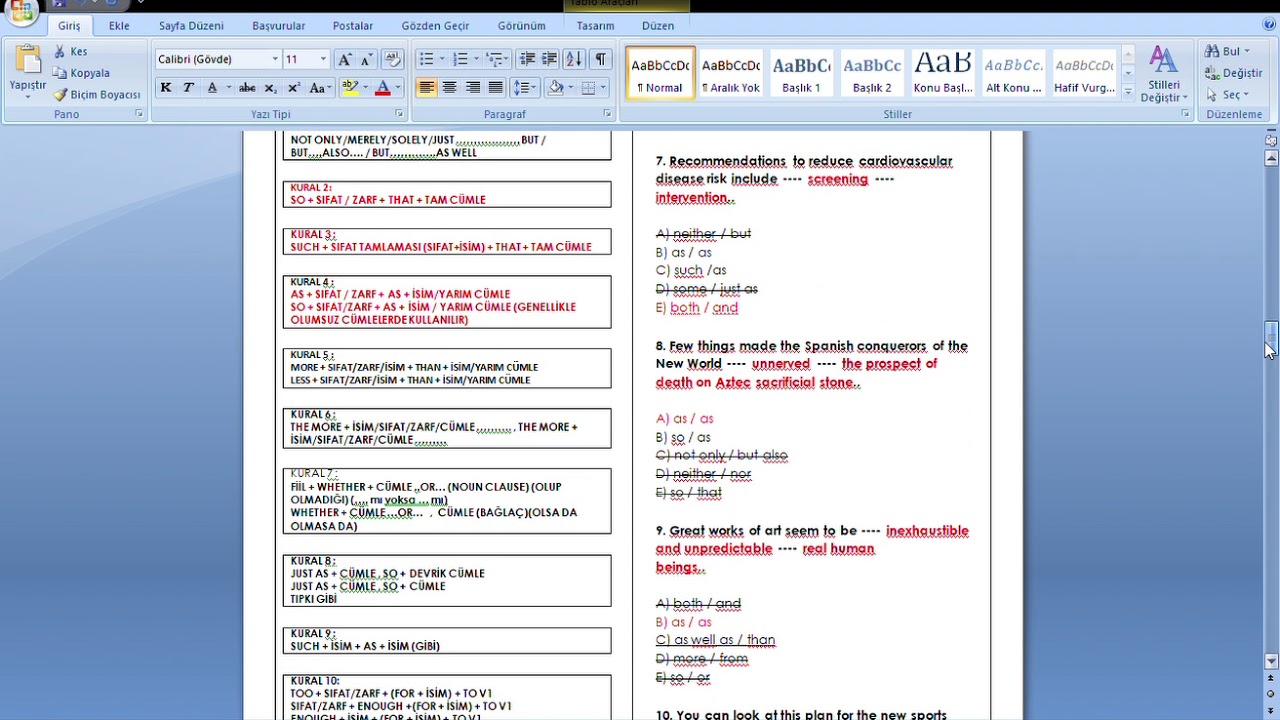The image size is (1280, 720).
Task: Shrink font size with the smaller-A icon
Action: point(366,59)
